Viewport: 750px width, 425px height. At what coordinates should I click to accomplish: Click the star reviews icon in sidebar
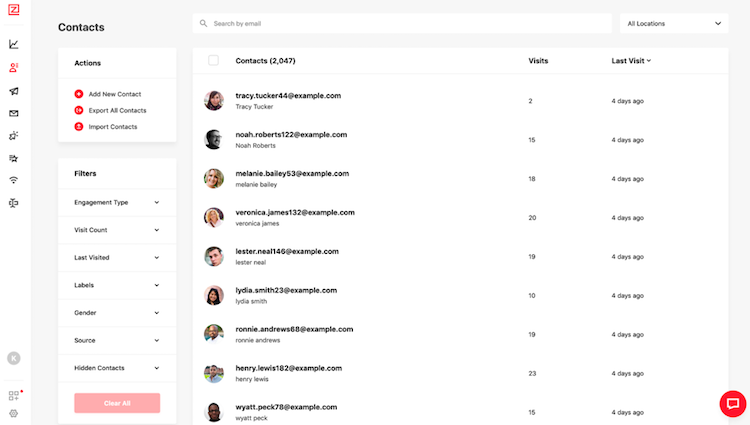point(14,158)
